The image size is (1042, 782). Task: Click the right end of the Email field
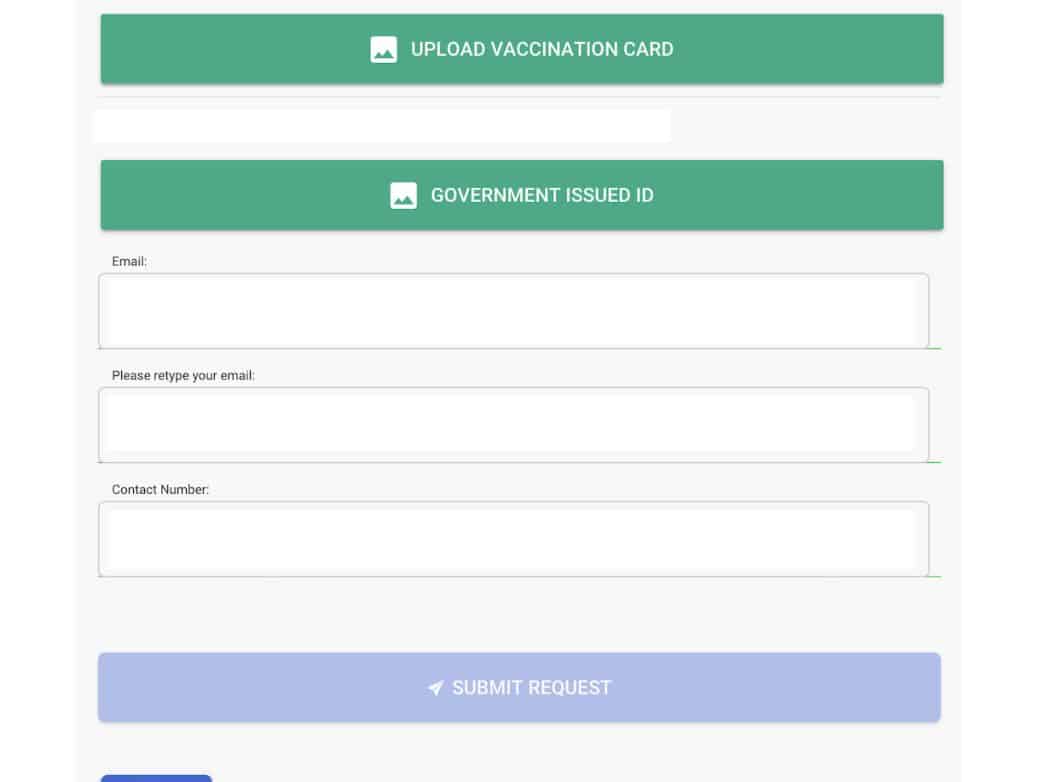pos(900,311)
